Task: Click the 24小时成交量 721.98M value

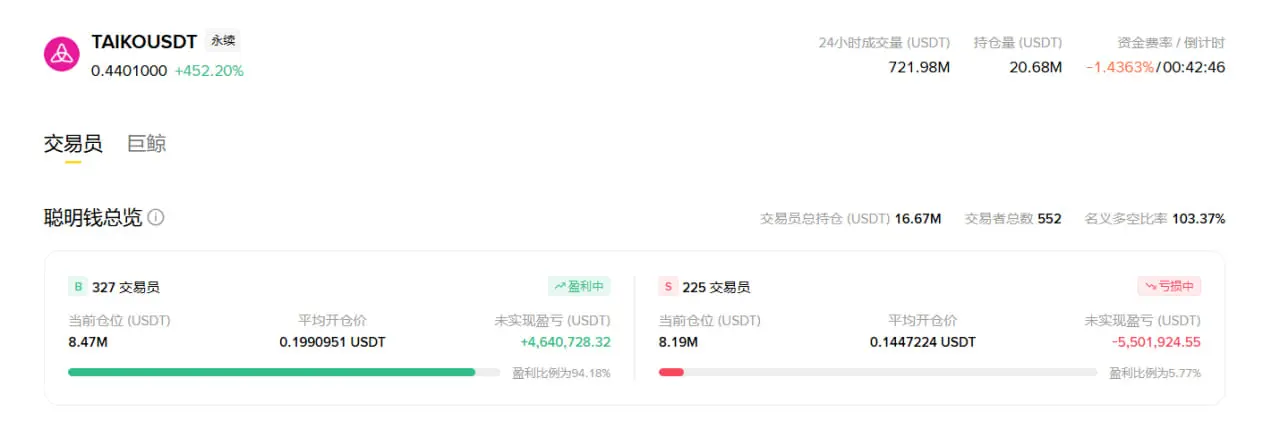Action: (x=919, y=67)
